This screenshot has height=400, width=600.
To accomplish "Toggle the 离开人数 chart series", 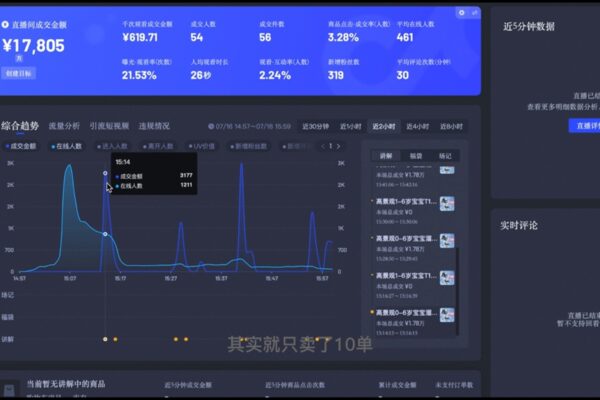I will (158, 146).
